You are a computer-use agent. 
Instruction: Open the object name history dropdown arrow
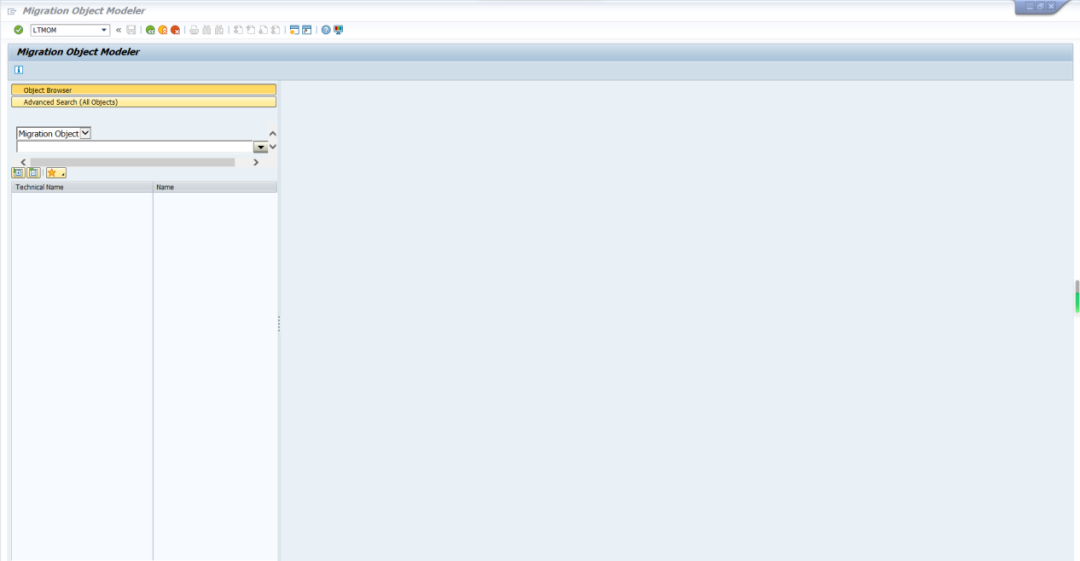pos(260,147)
